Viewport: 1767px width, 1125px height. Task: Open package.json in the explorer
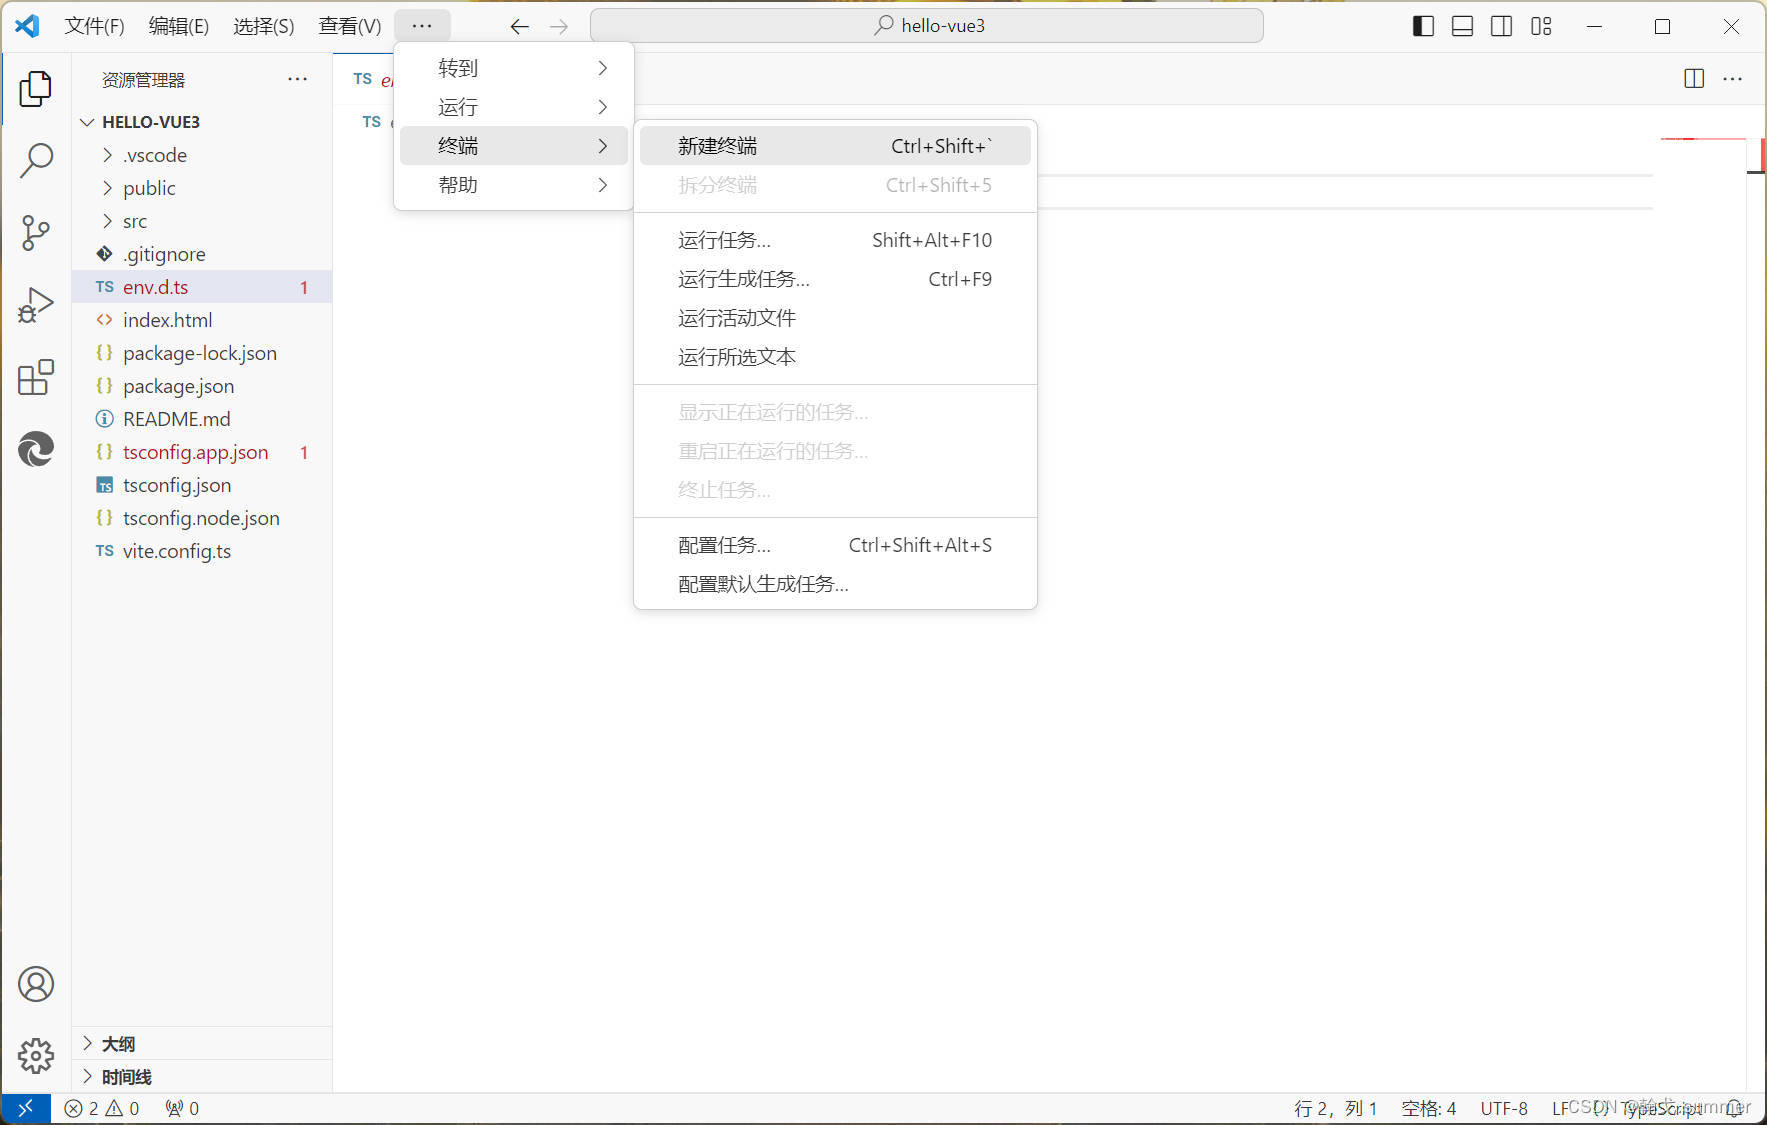click(178, 386)
